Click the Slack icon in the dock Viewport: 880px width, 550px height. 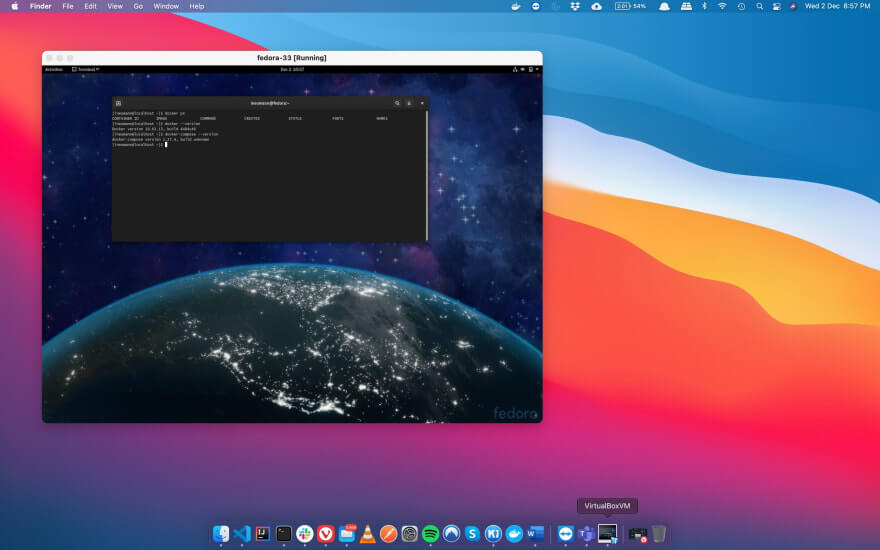tap(304, 534)
